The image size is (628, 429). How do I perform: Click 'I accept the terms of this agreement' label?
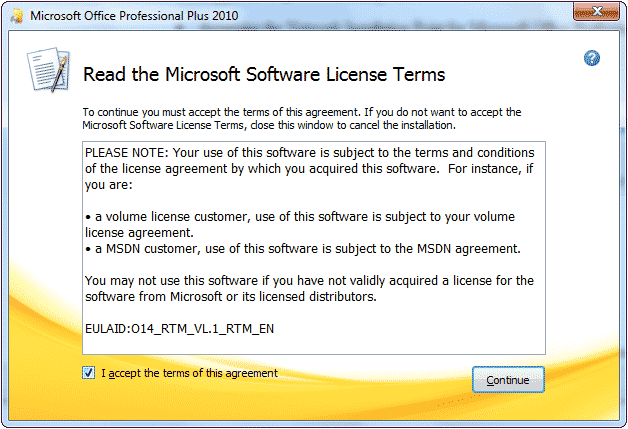(189, 373)
